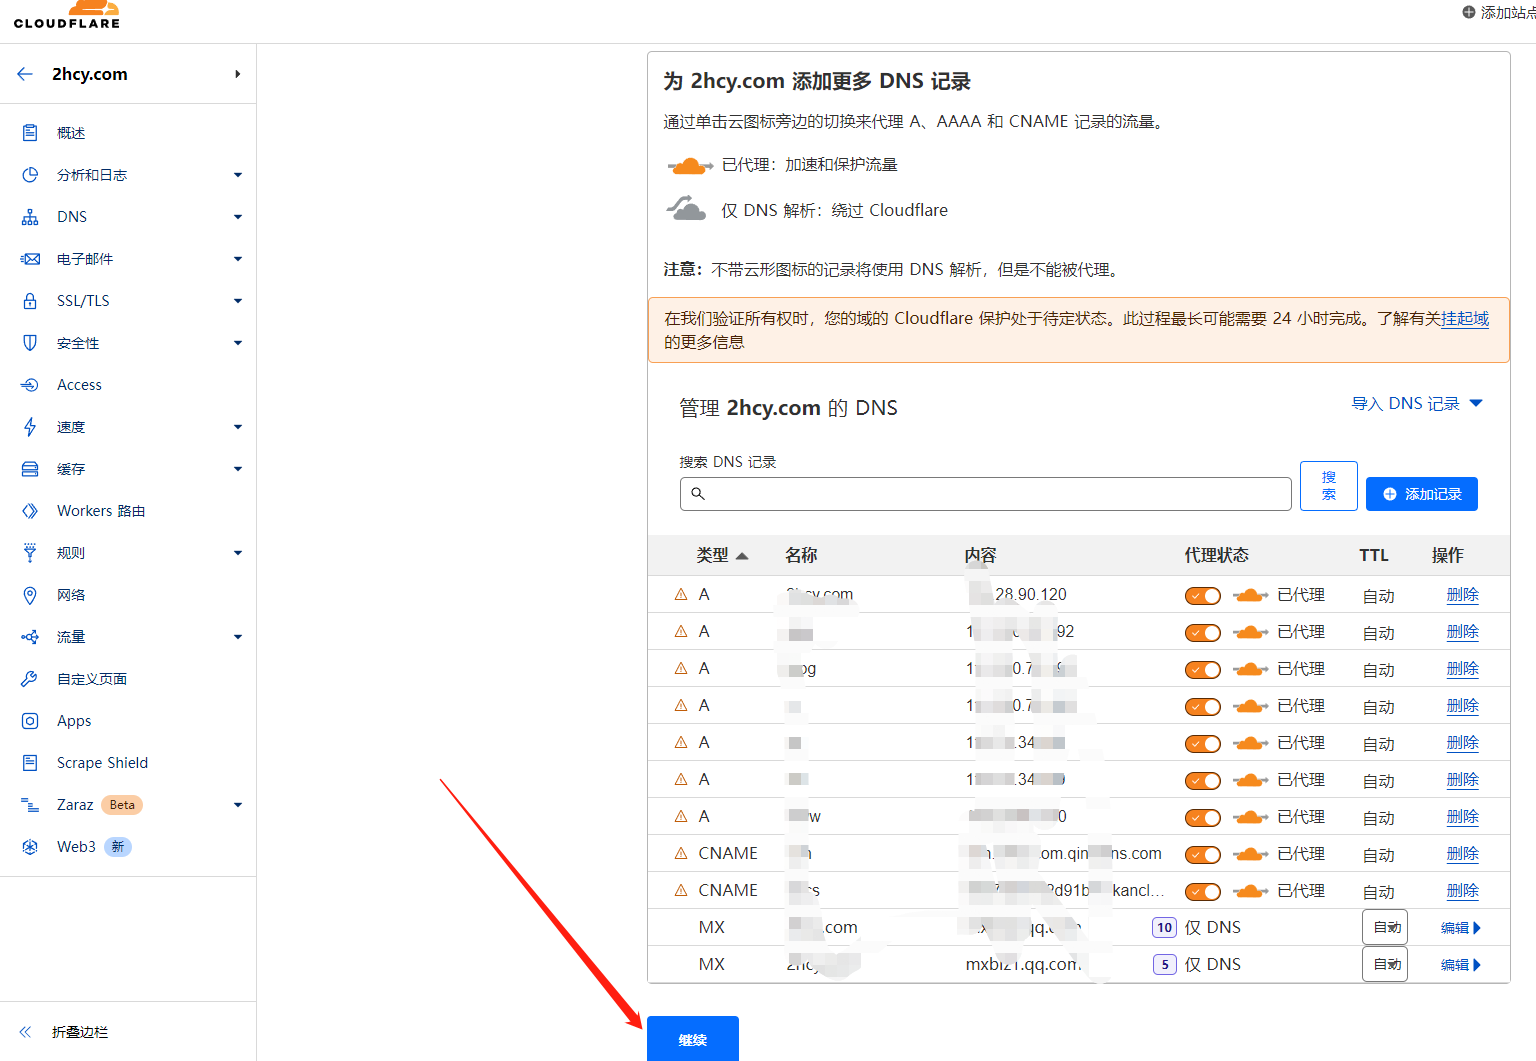
Task: Click the 缓存 storage icon
Action: pos(30,469)
